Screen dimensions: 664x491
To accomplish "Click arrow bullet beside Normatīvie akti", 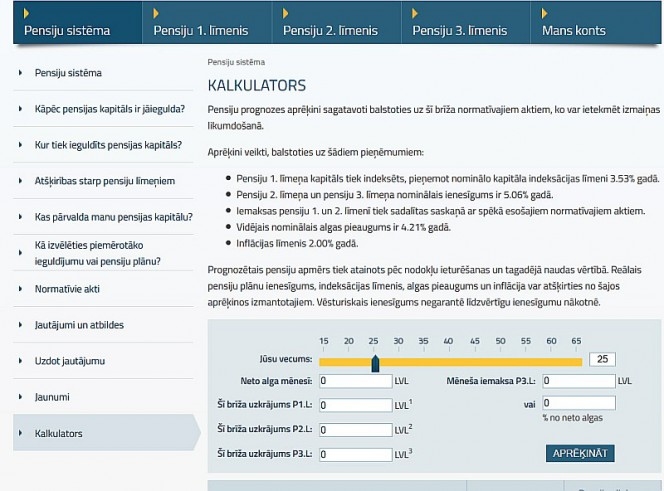I will (22, 289).
